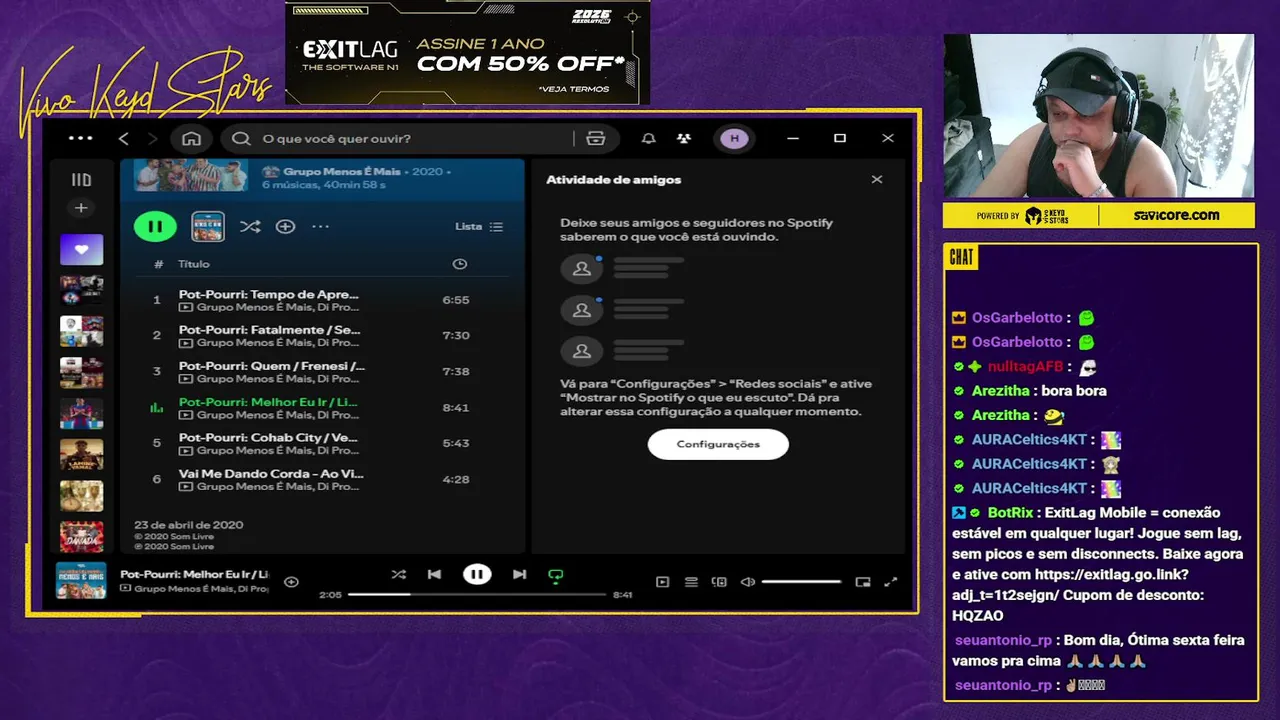Click the first placeholder friend avatar

tap(581, 269)
